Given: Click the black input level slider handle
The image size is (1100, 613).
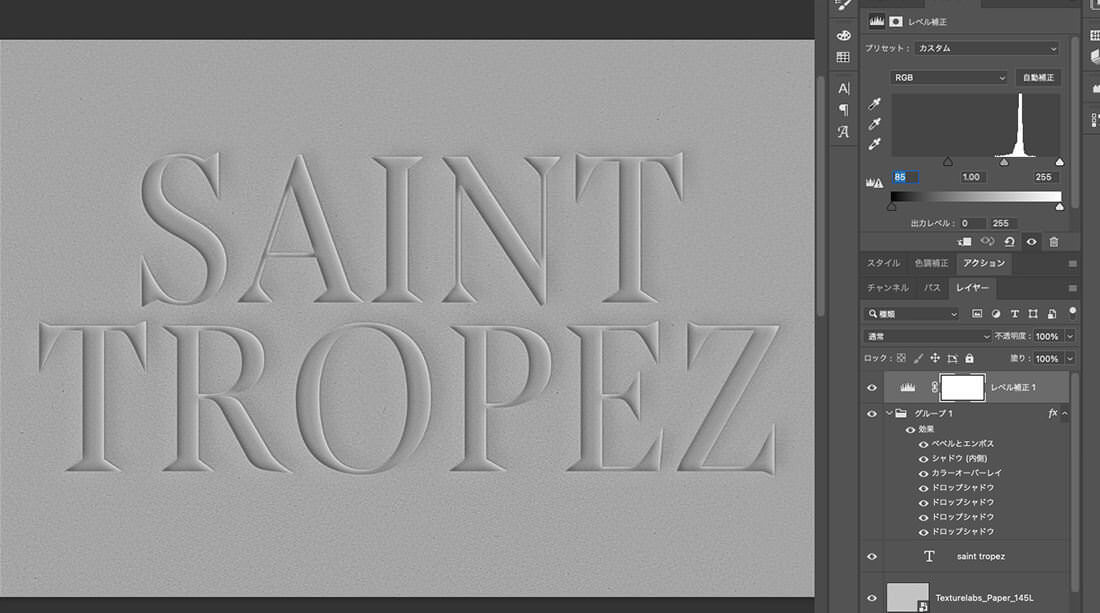Looking at the screenshot, I should tap(948, 162).
